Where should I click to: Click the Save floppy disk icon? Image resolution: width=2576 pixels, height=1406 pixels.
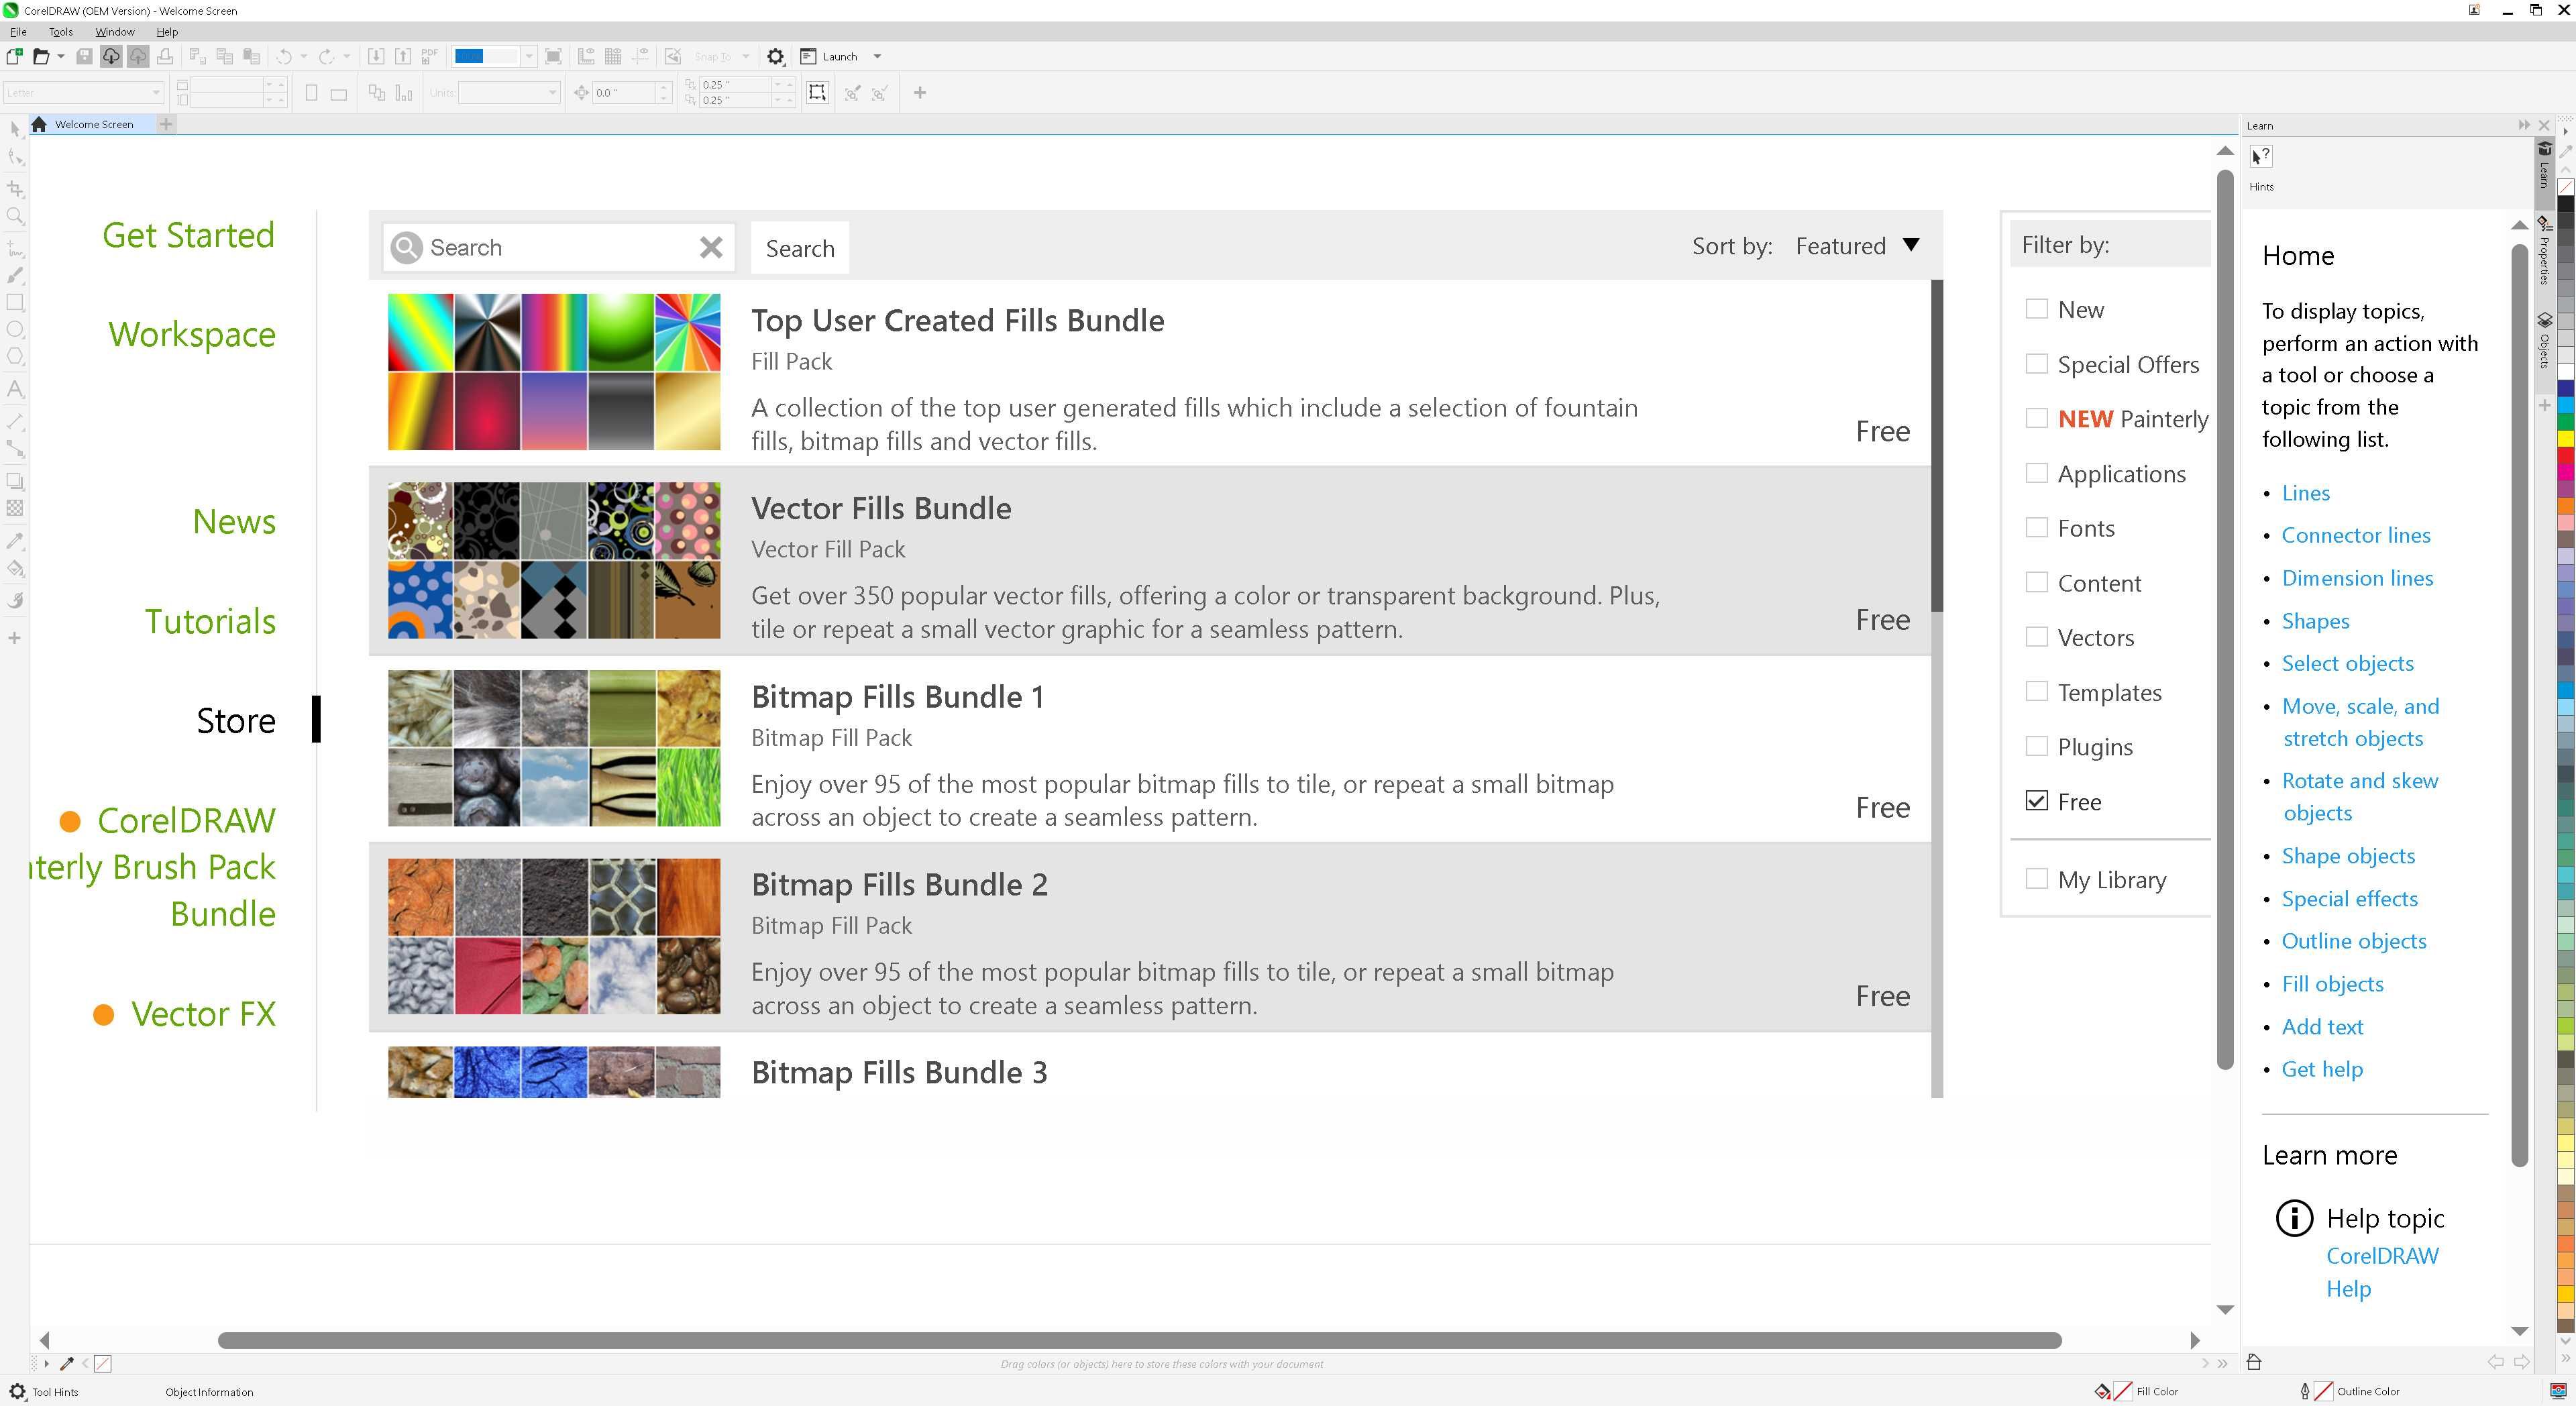click(x=85, y=57)
